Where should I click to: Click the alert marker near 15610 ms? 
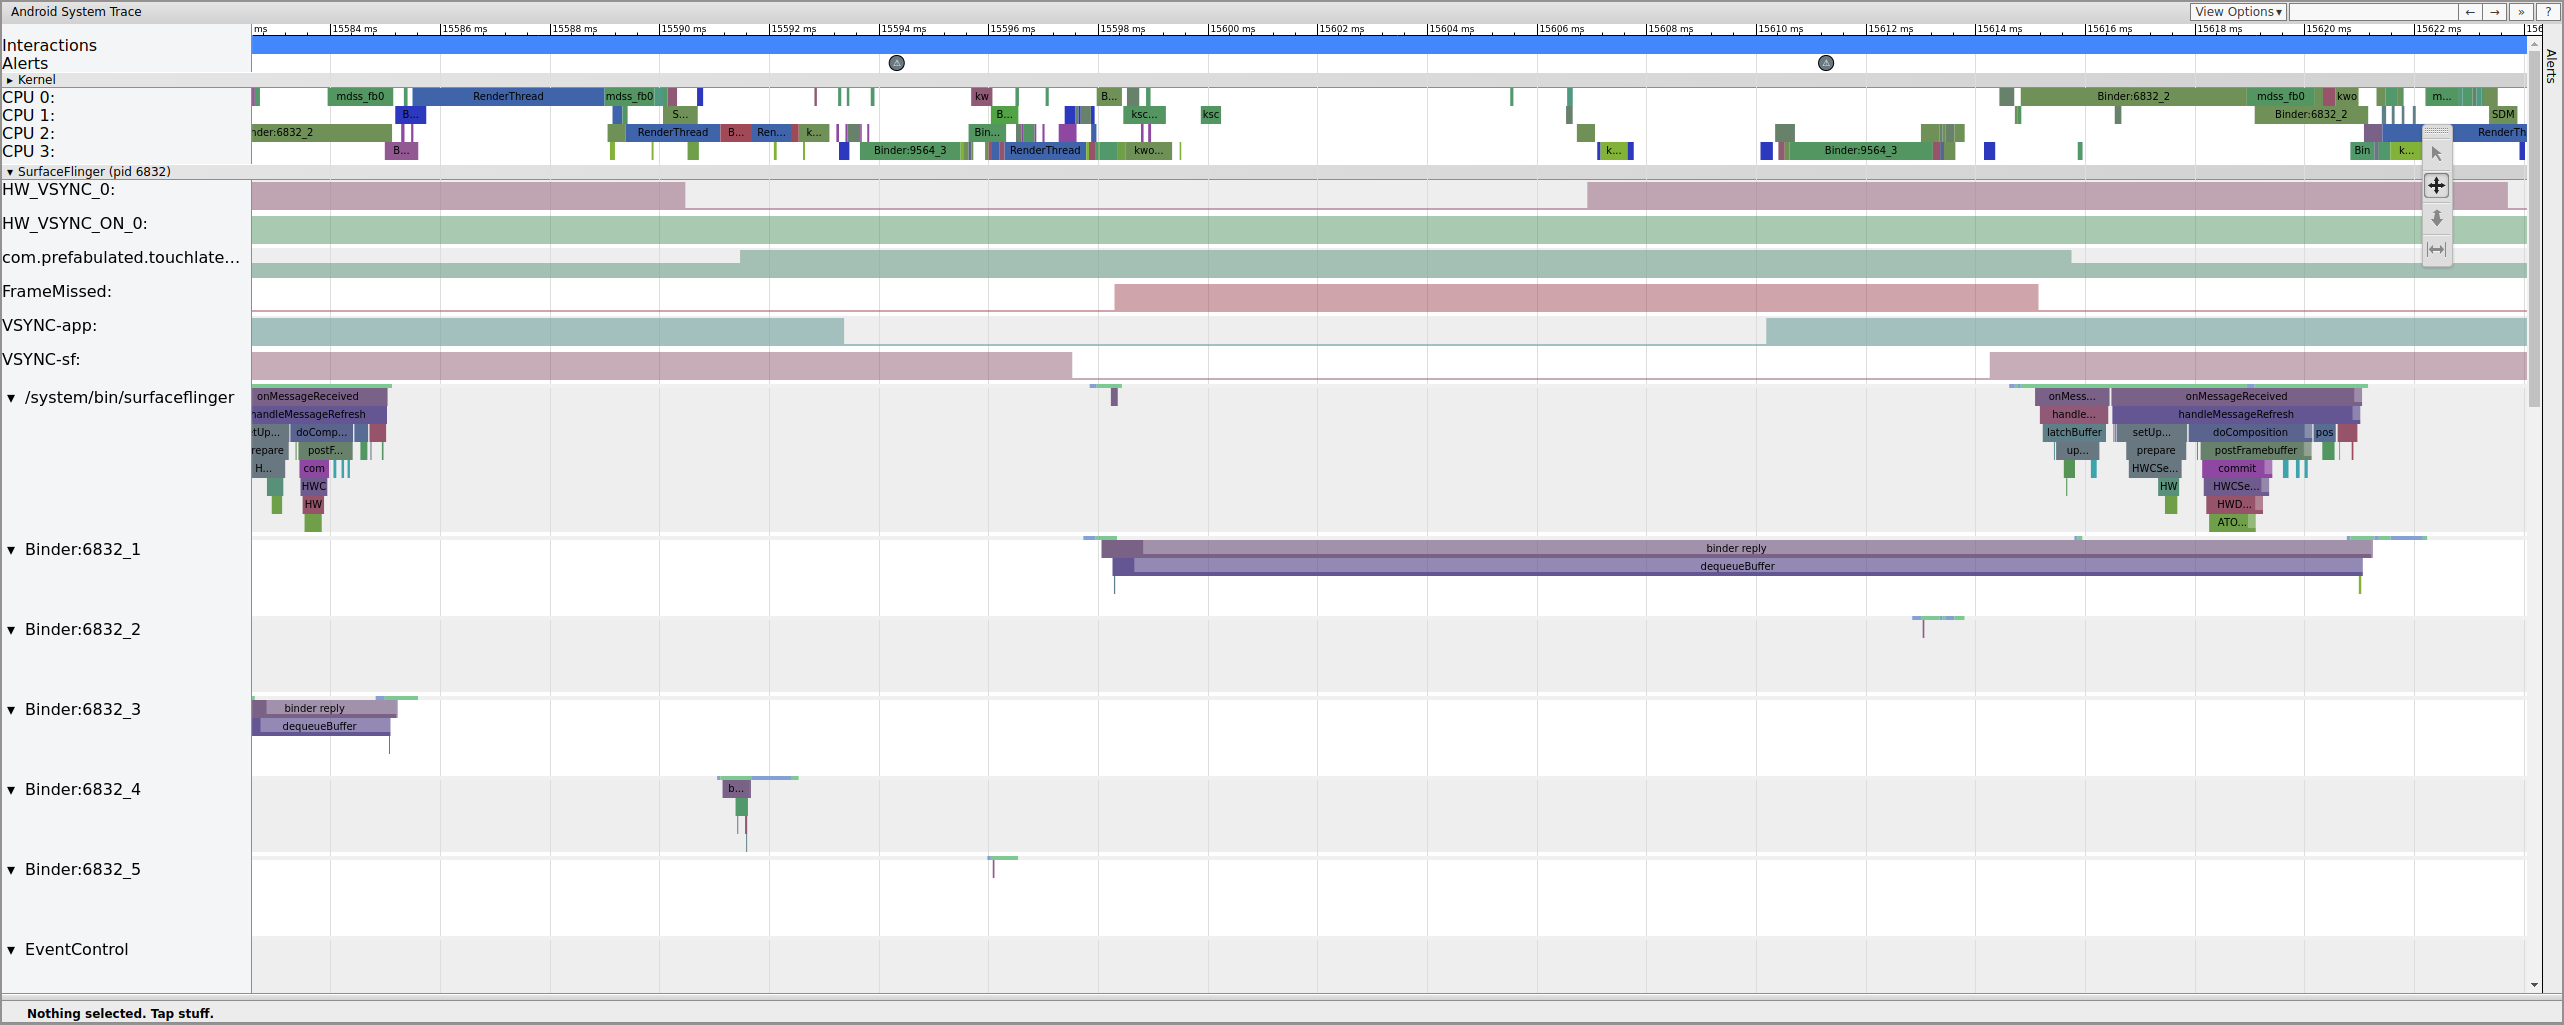coord(1826,63)
